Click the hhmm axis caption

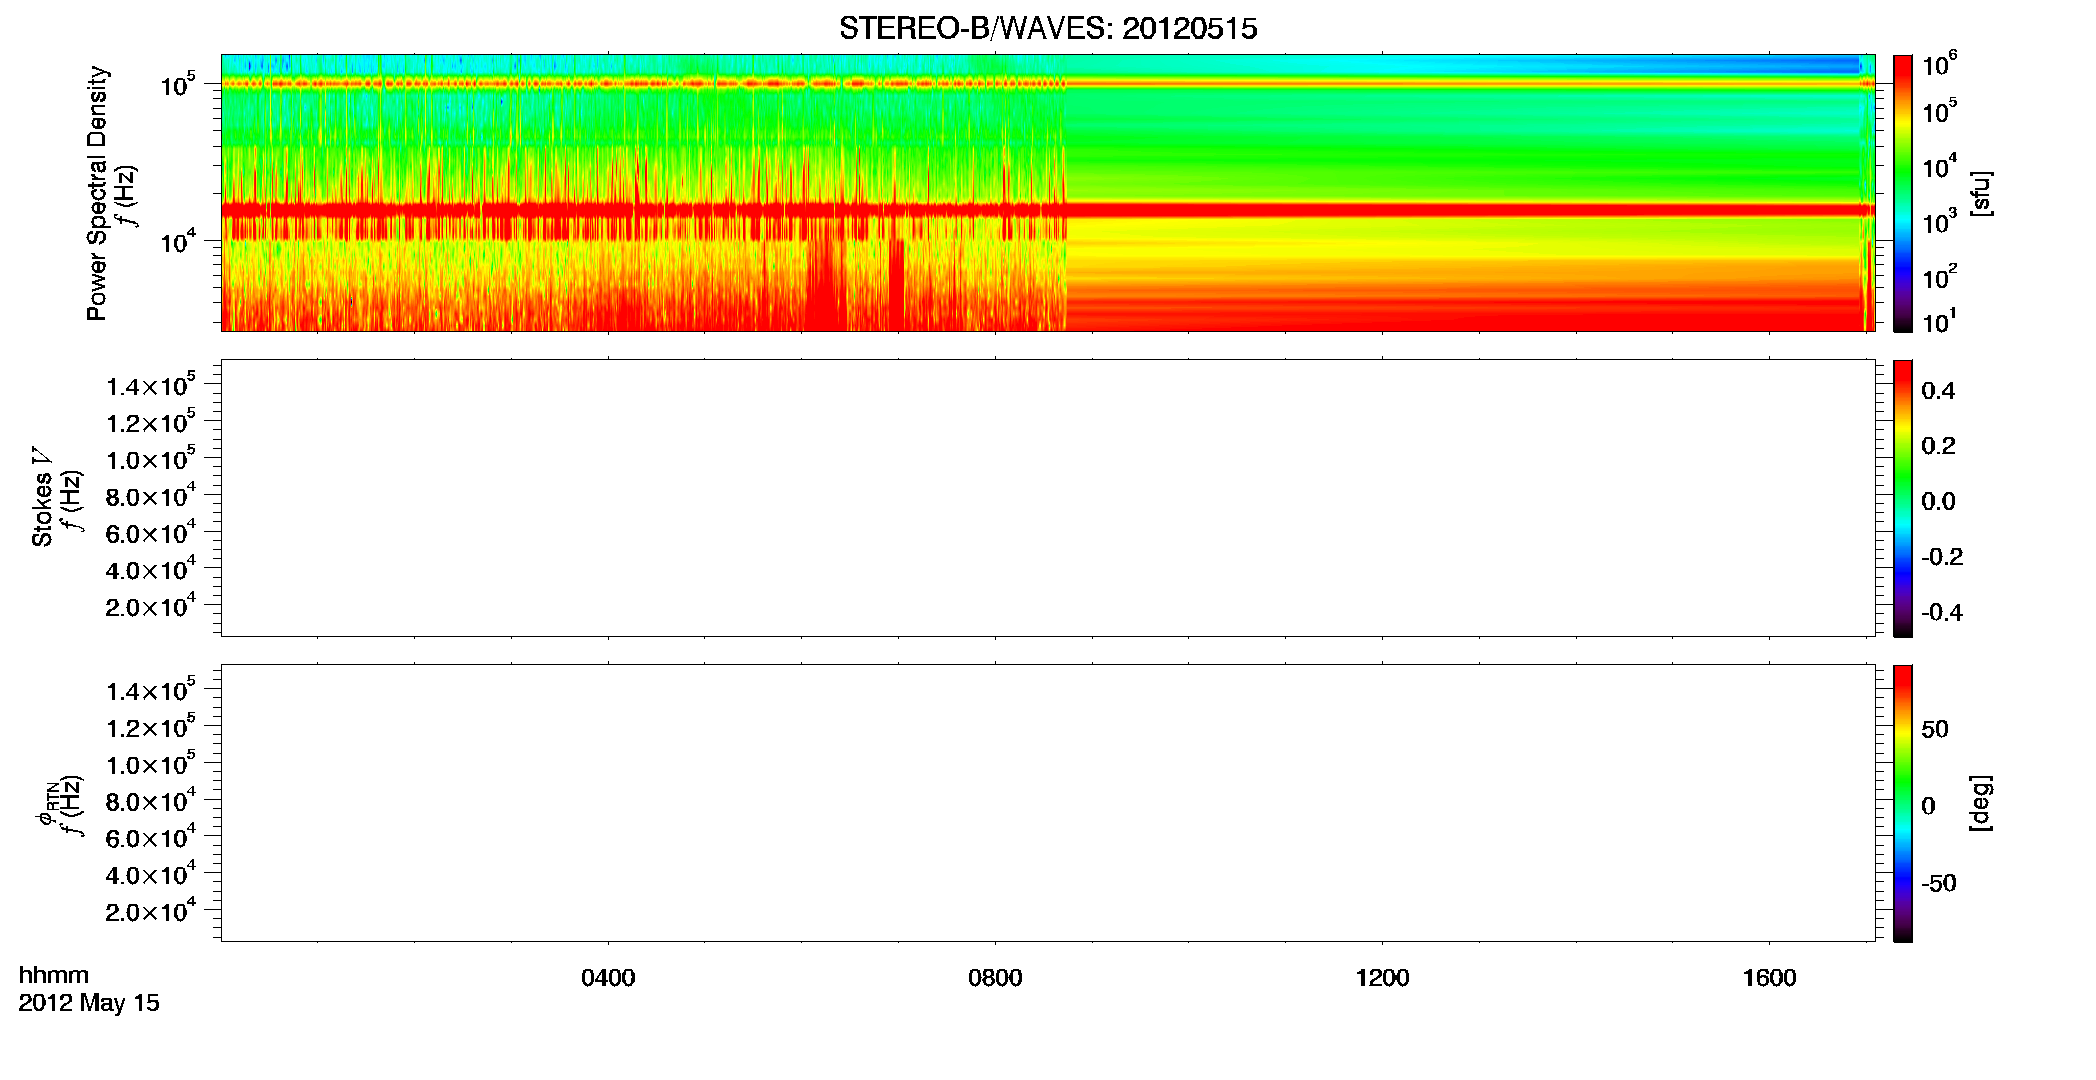[x=53, y=976]
